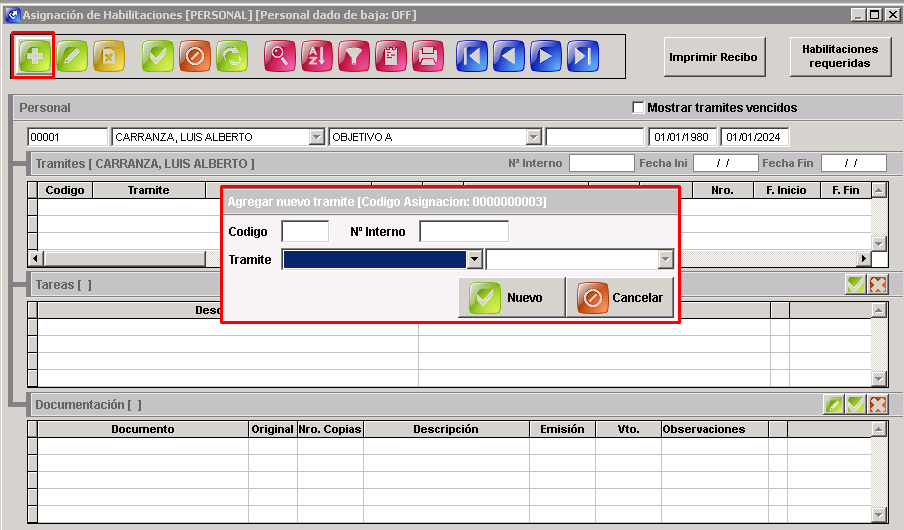
Task: Click the pink A-Z sort icon
Action: point(317,56)
